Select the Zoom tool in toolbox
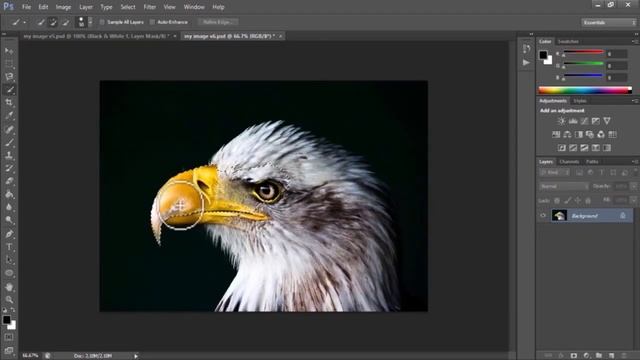The width and height of the screenshot is (640, 360). pos(9,300)
